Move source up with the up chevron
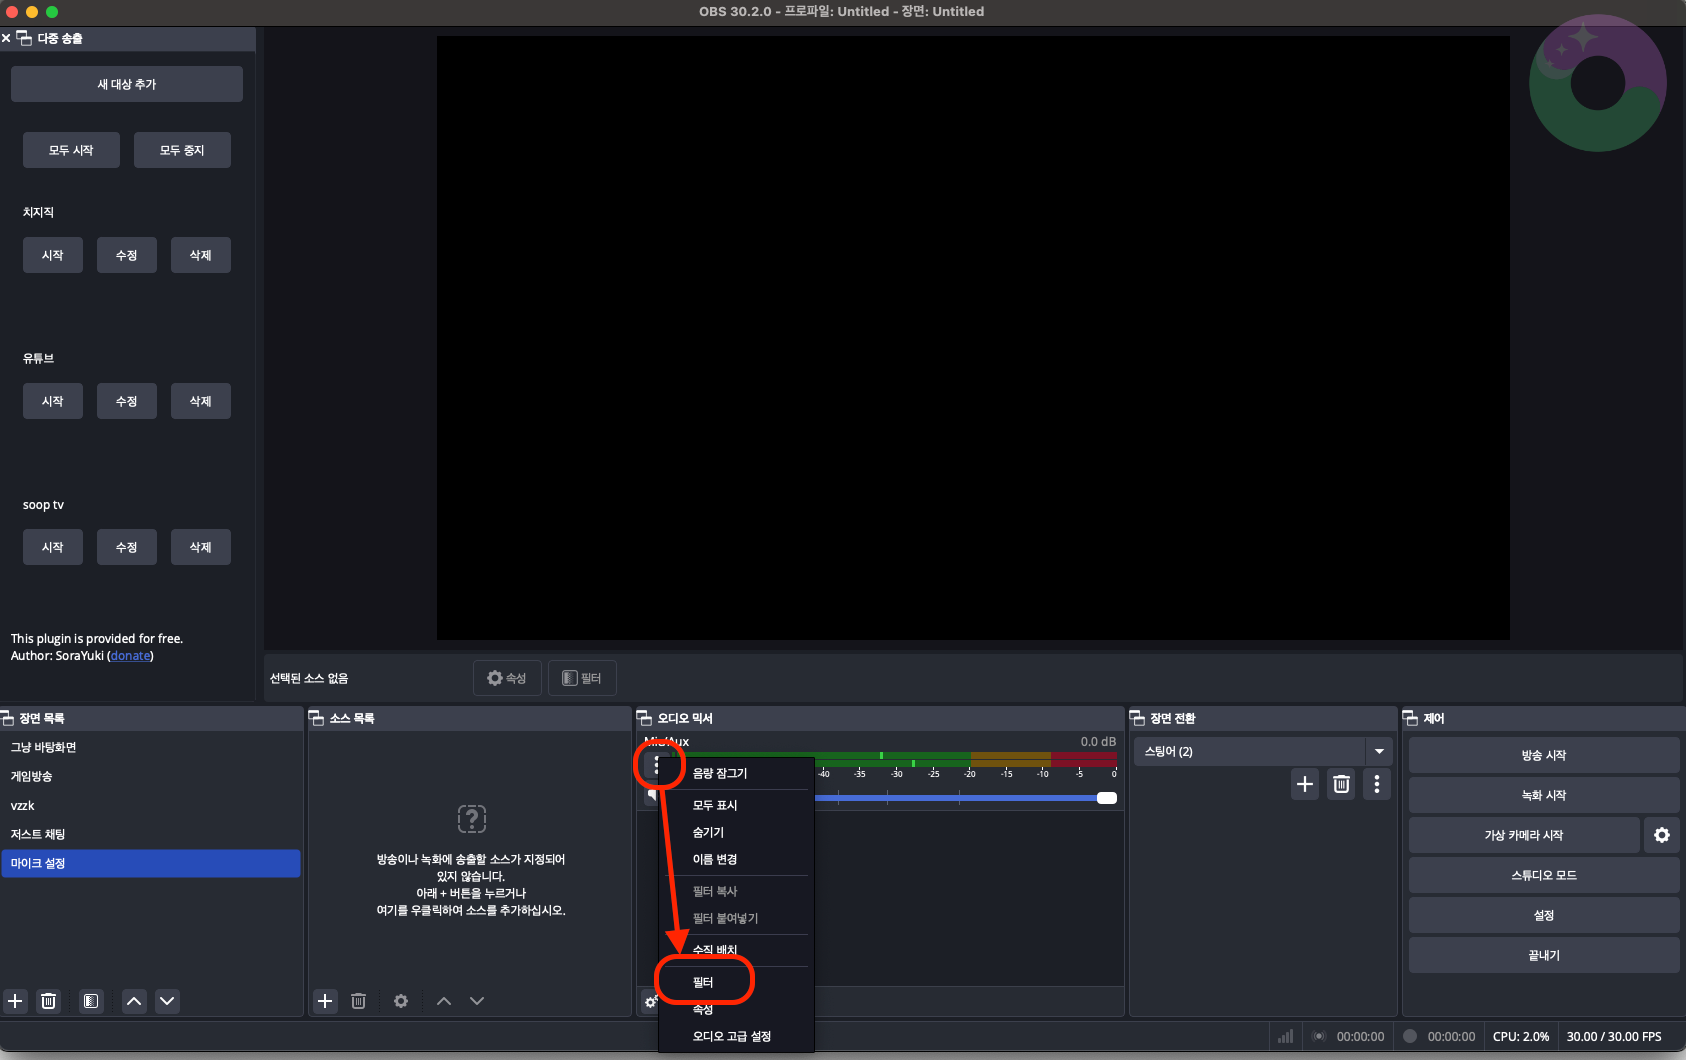 [x=444, y=1000]
